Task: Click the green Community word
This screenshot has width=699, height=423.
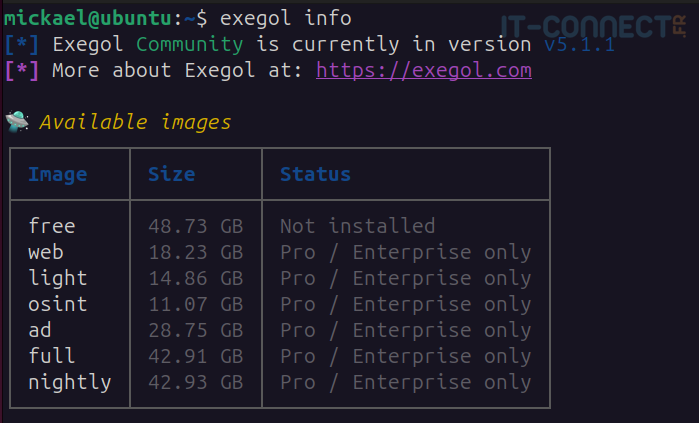Action: [x=189, y=45]
